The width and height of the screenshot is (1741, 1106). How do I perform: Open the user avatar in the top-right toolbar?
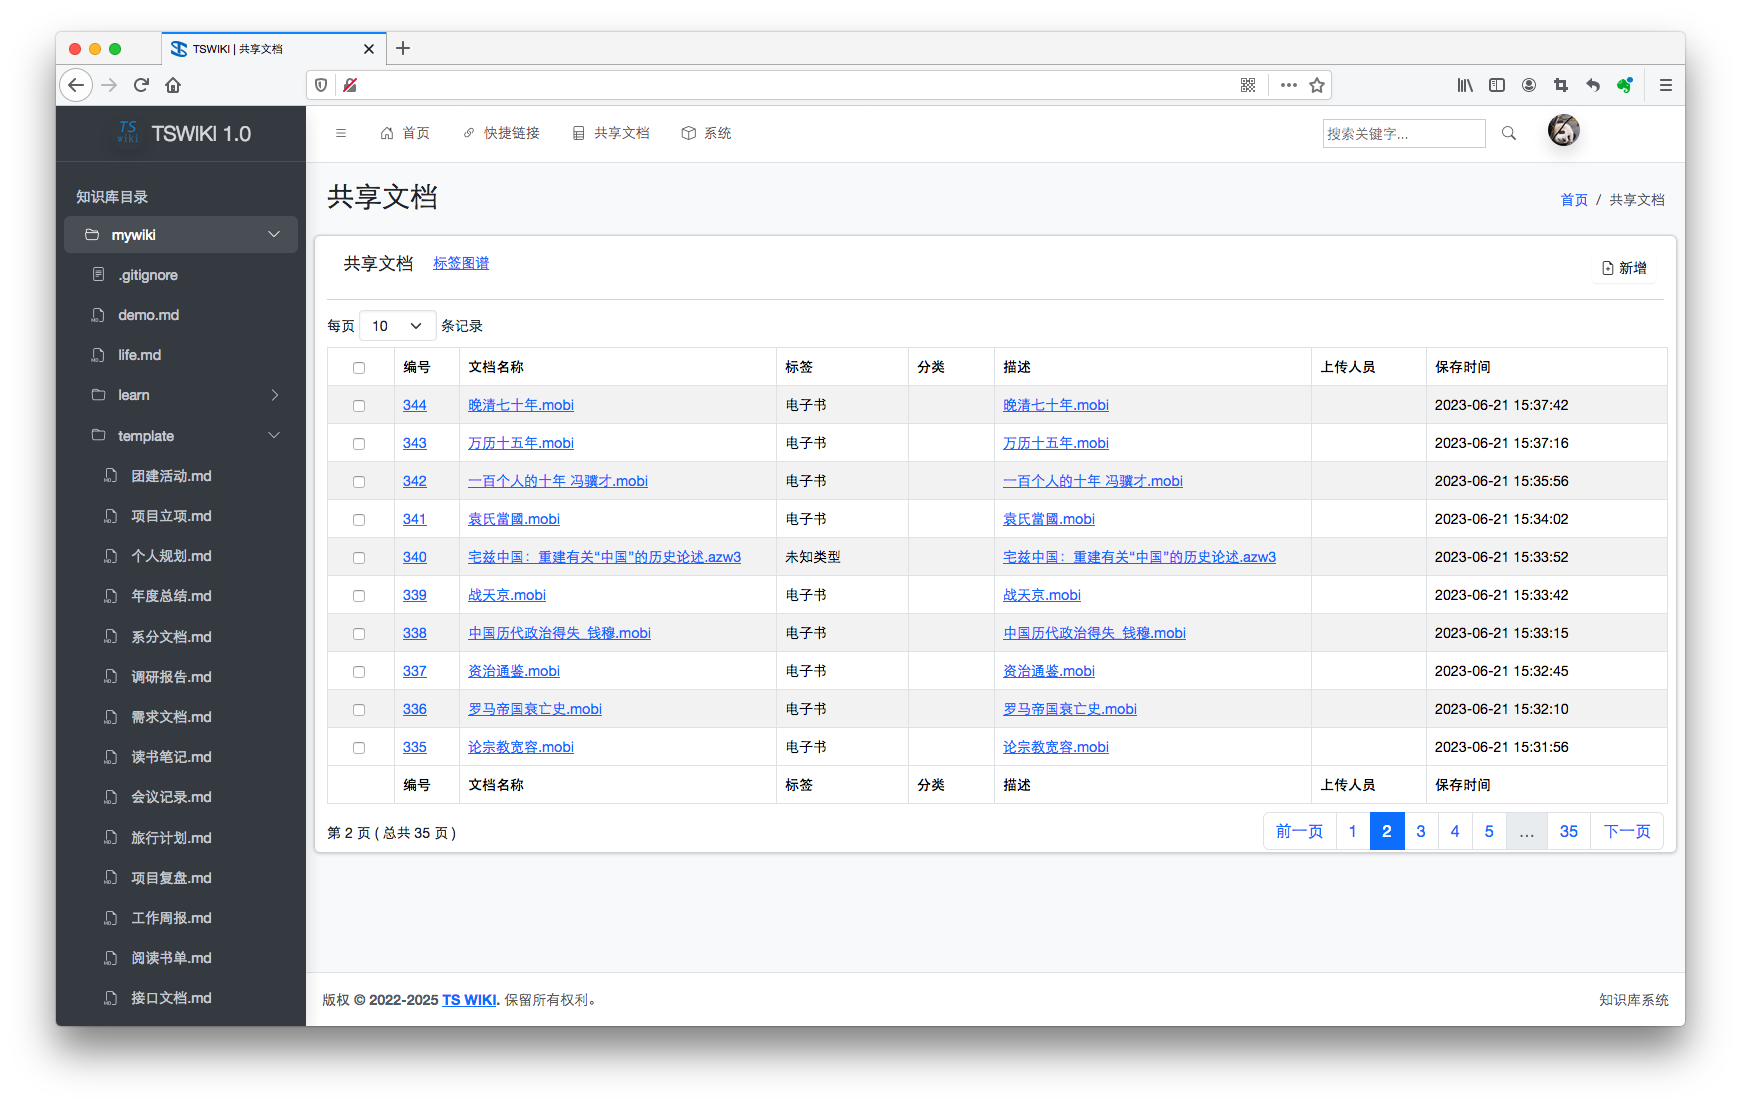pyautogui.click(x=1563, y=130)
